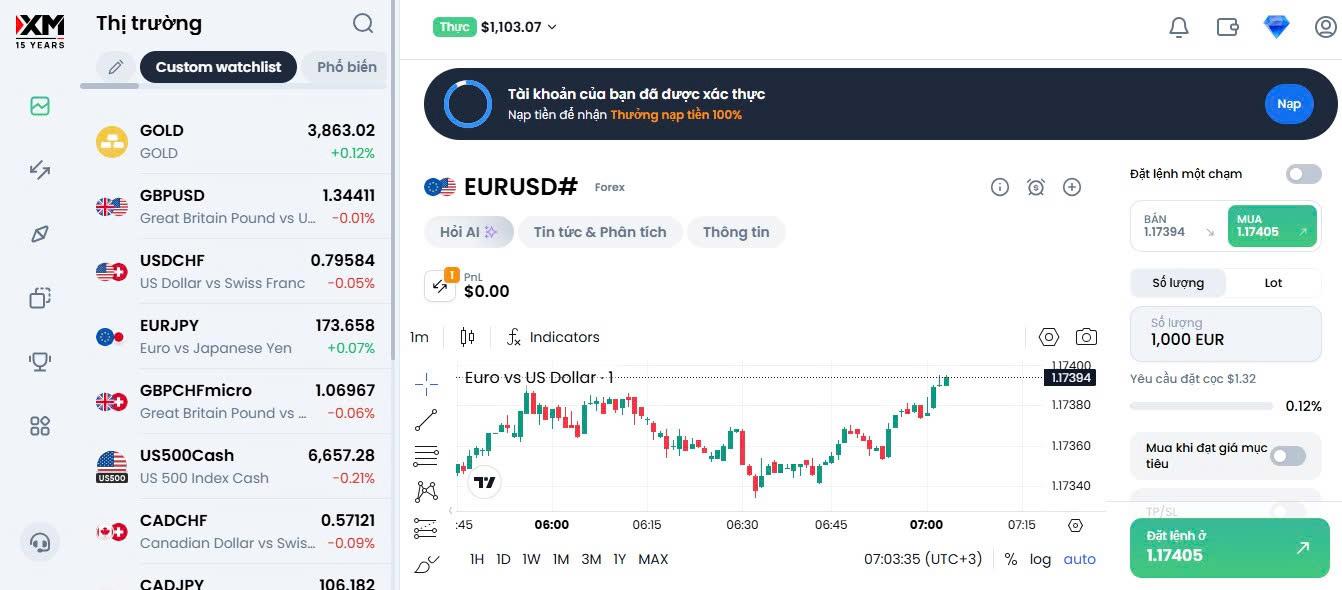The height and width of the screenshot is (590, 1342).
Task: Open the candlestick chart type menu
Action: pos(467,337)
